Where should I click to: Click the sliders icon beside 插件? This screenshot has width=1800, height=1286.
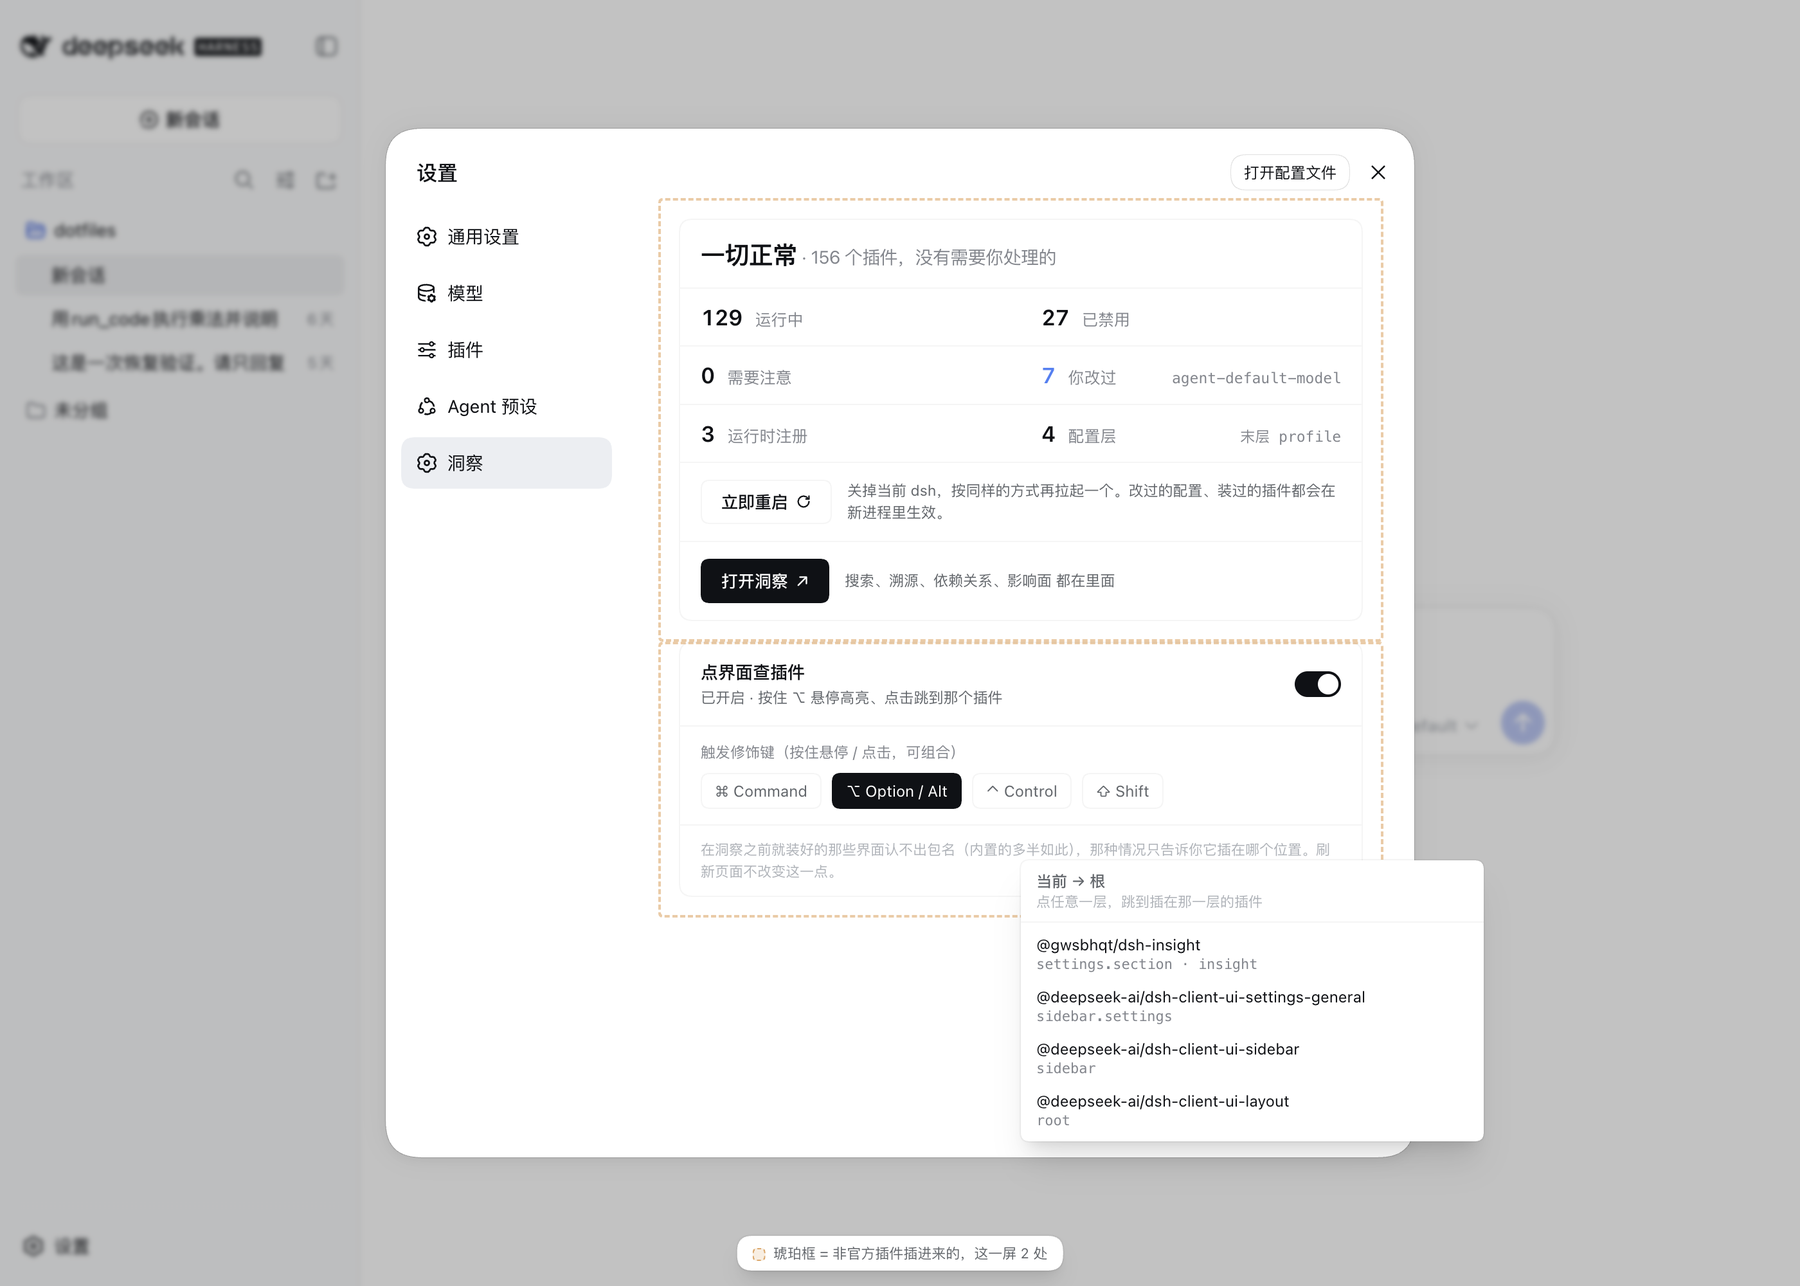click(x=427, y=350)
